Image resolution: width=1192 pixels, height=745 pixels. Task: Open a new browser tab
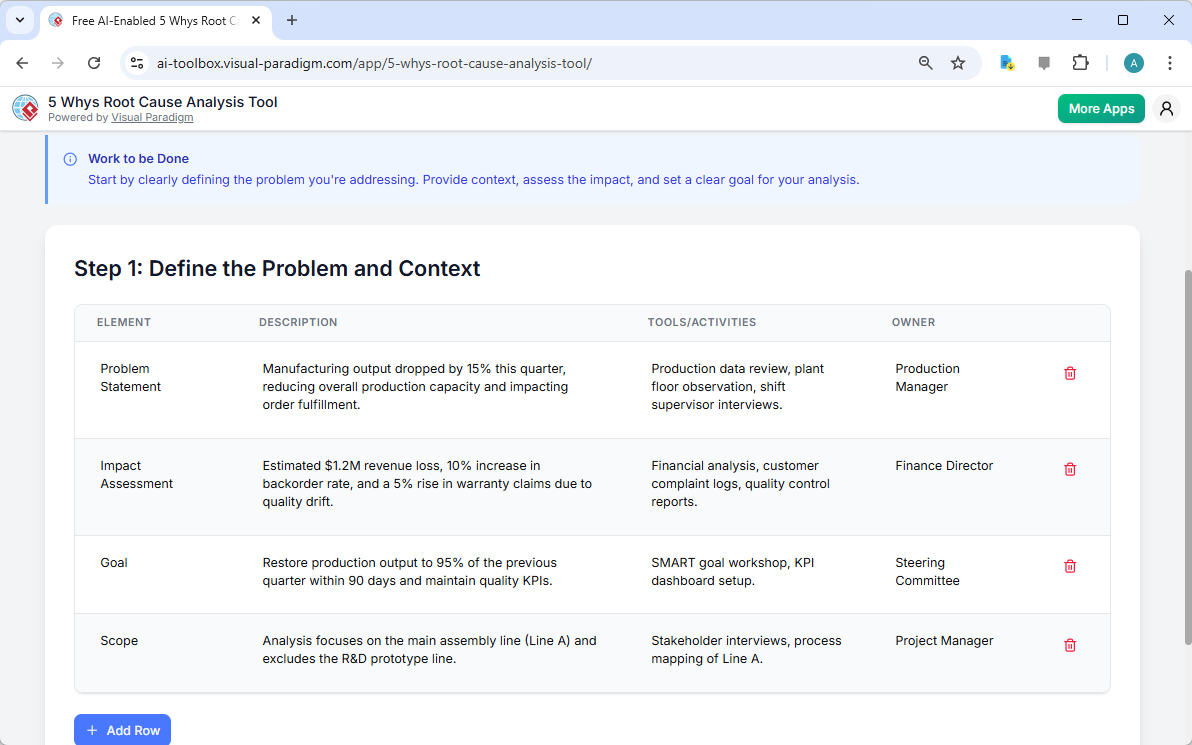(291, 20)
